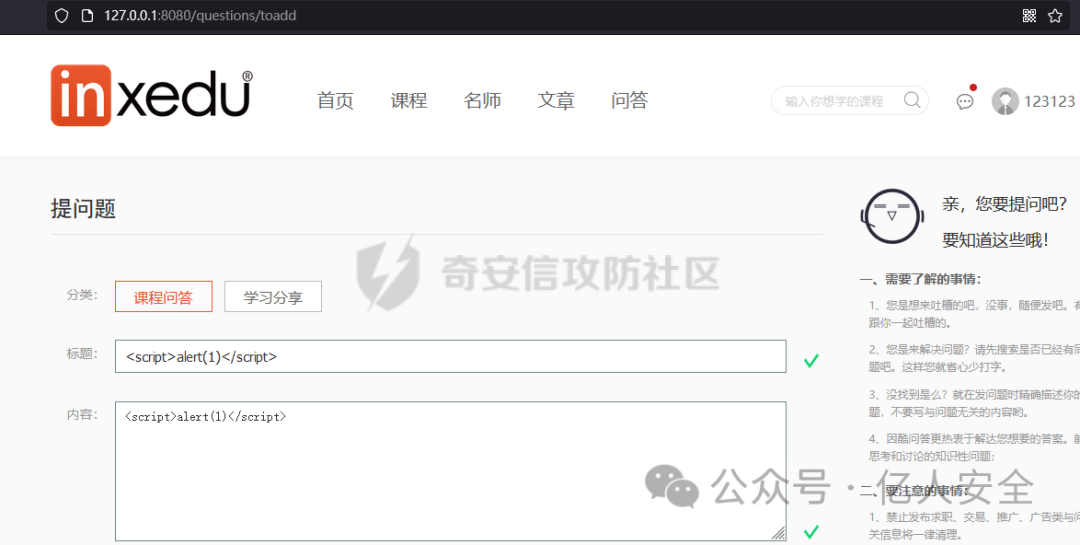Open the 文章 navigation item
1080x545 pixels.
556,101
